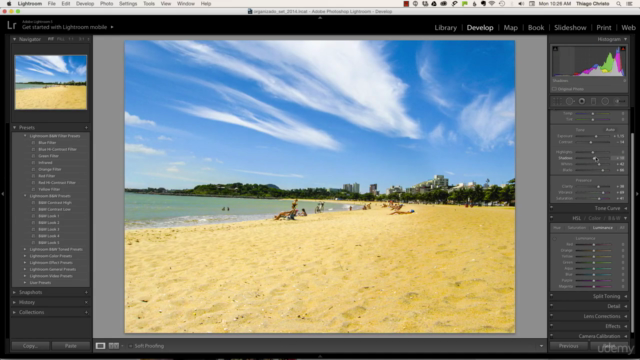The image size is (640, 360).
Task: Click the Navigator preview thumbnail
Action: 51,82
